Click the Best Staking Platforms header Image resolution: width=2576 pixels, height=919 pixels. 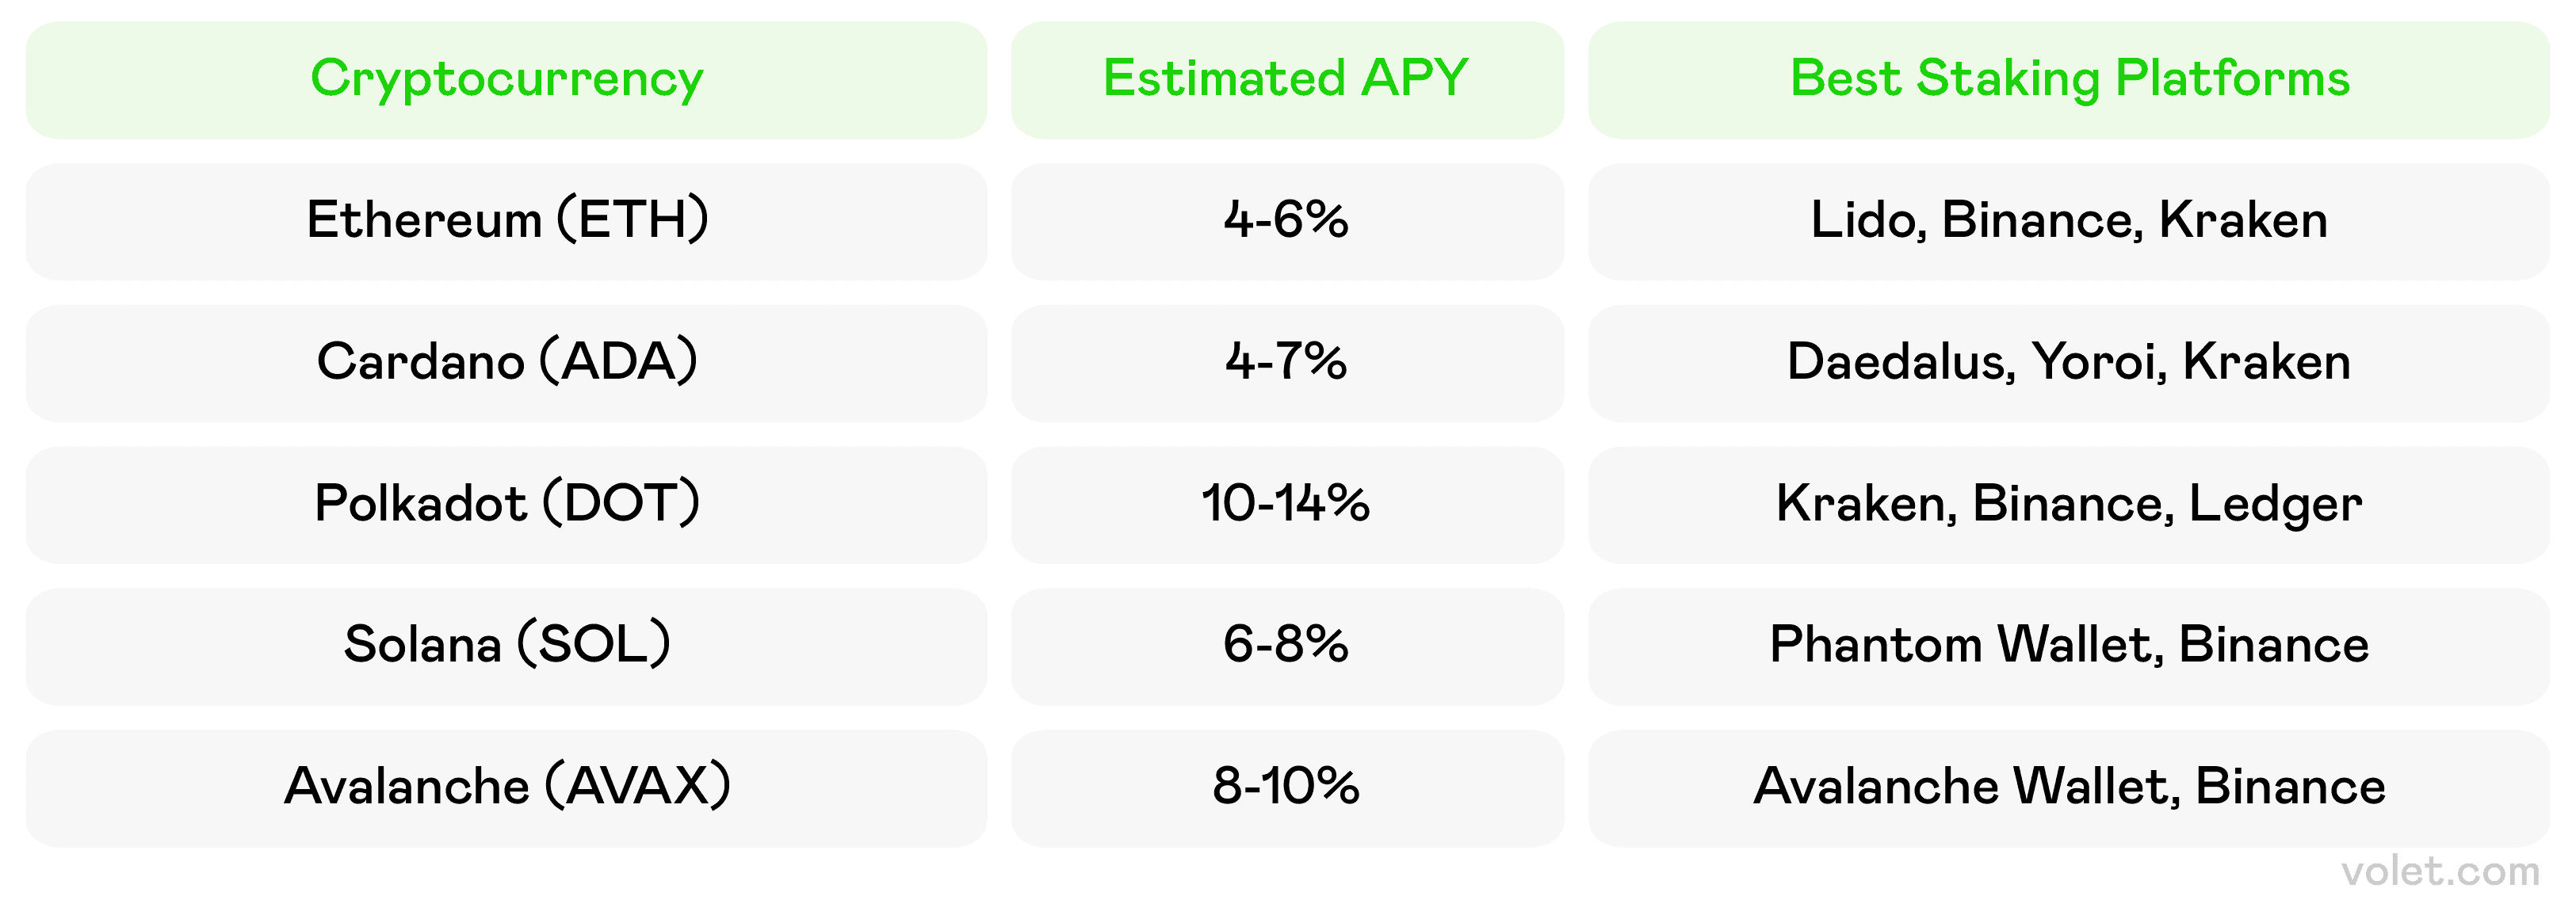(2069, 79)
